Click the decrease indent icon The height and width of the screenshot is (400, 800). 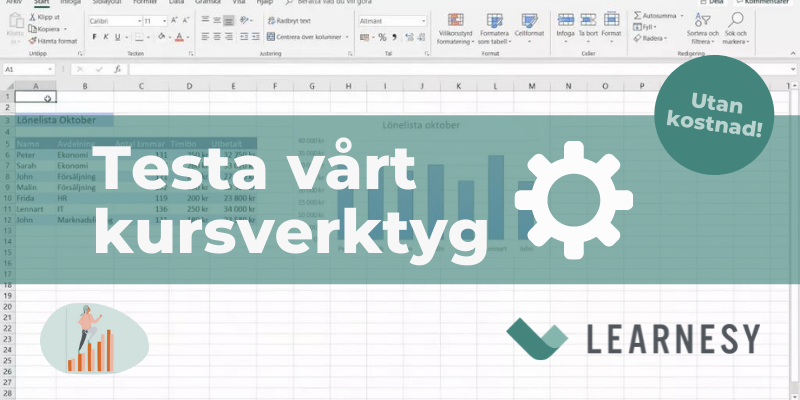244,37
